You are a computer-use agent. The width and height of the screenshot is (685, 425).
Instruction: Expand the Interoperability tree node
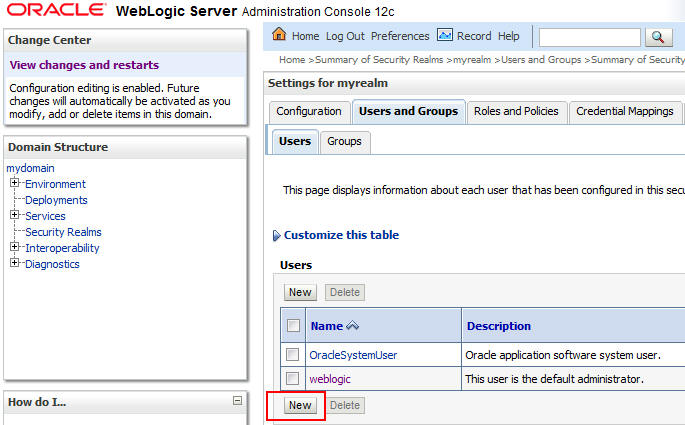[14, 247]
